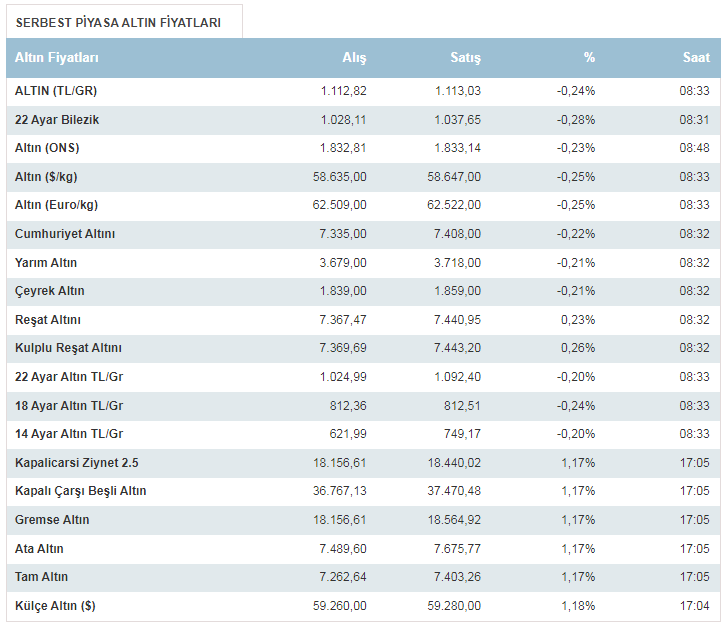Click the value 62.509,00
The height and width of the screenshot is (623, 725).
click(339, 205)
